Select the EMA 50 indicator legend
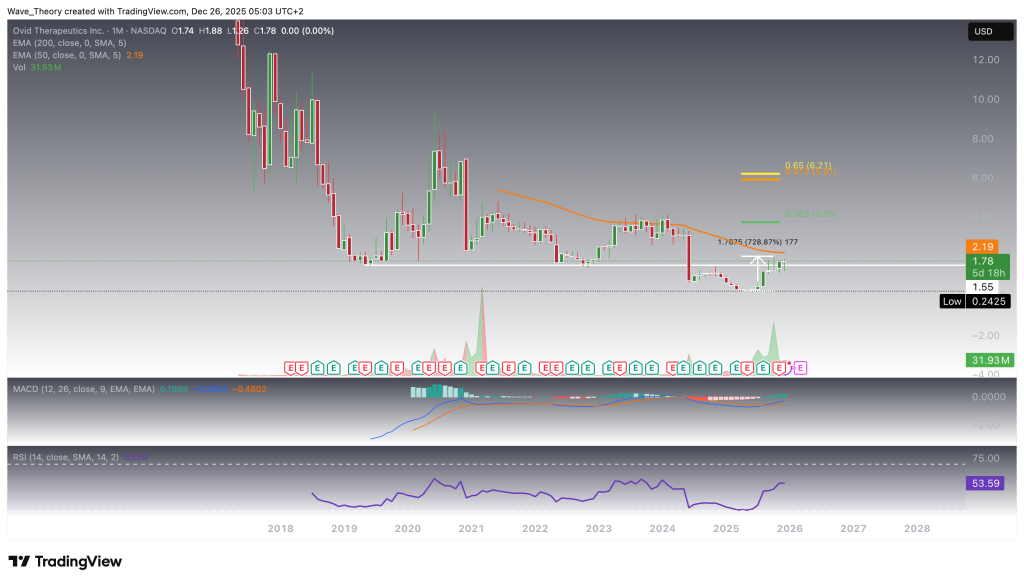 (64, 58)
